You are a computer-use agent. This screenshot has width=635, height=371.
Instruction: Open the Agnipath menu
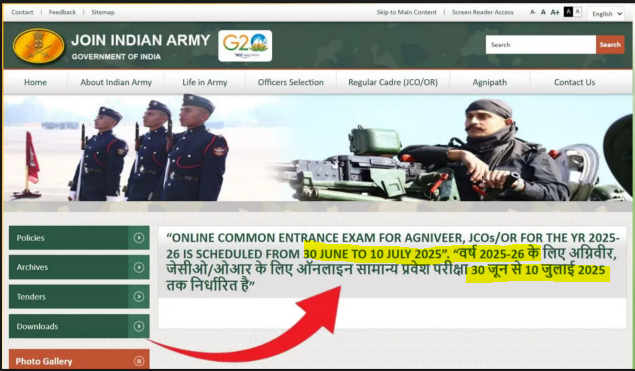coord(490,82)
